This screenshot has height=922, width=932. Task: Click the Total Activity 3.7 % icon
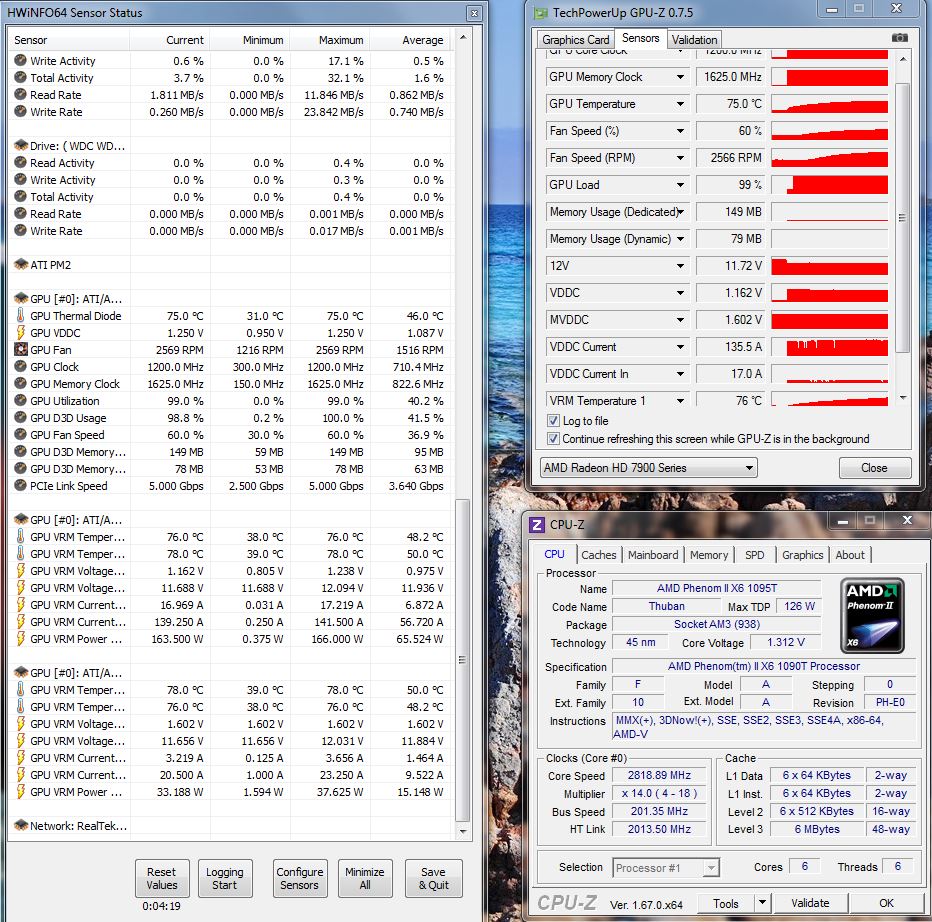[20, 77]
